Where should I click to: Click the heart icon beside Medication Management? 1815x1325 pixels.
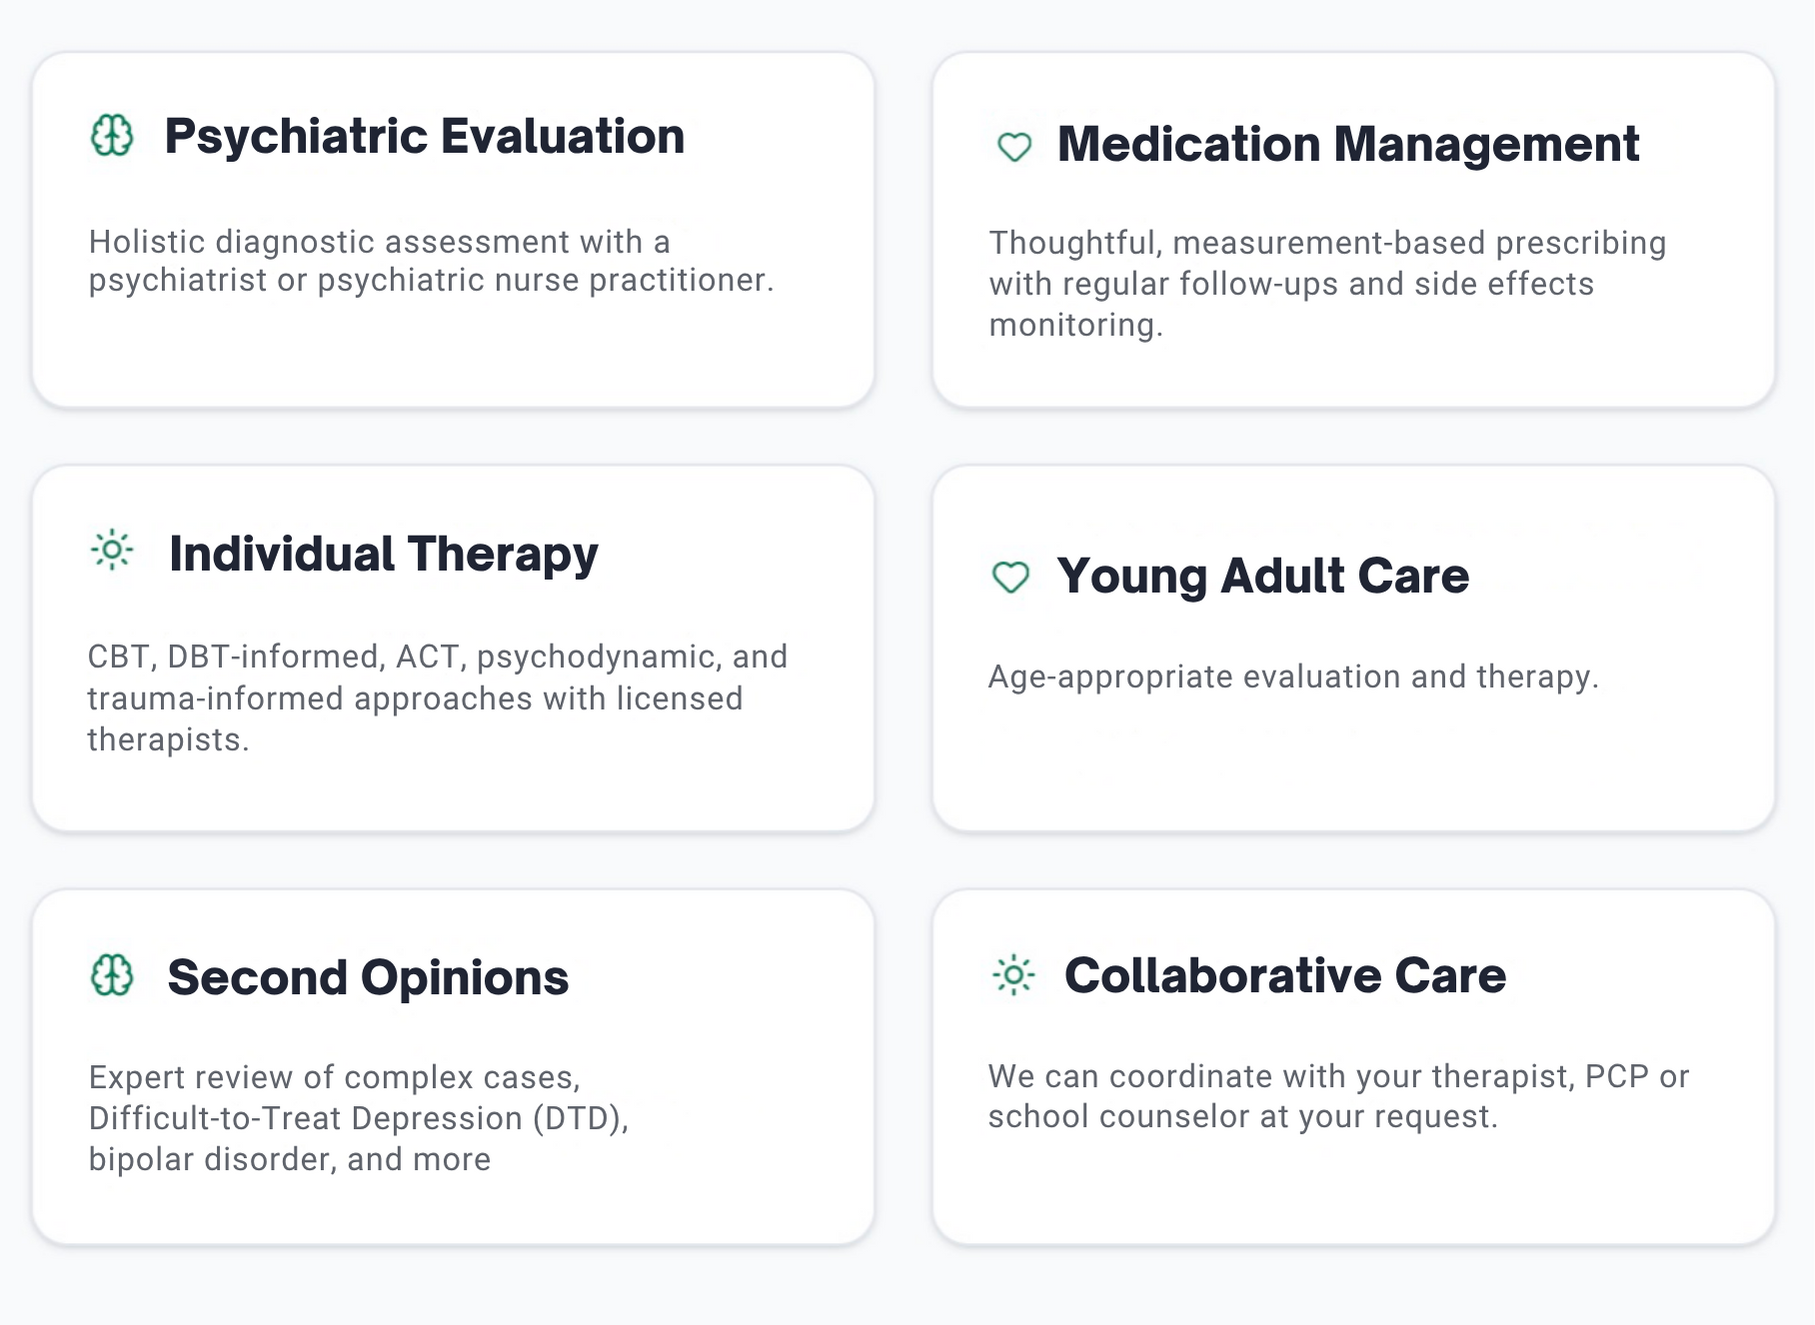[1013, 146]
